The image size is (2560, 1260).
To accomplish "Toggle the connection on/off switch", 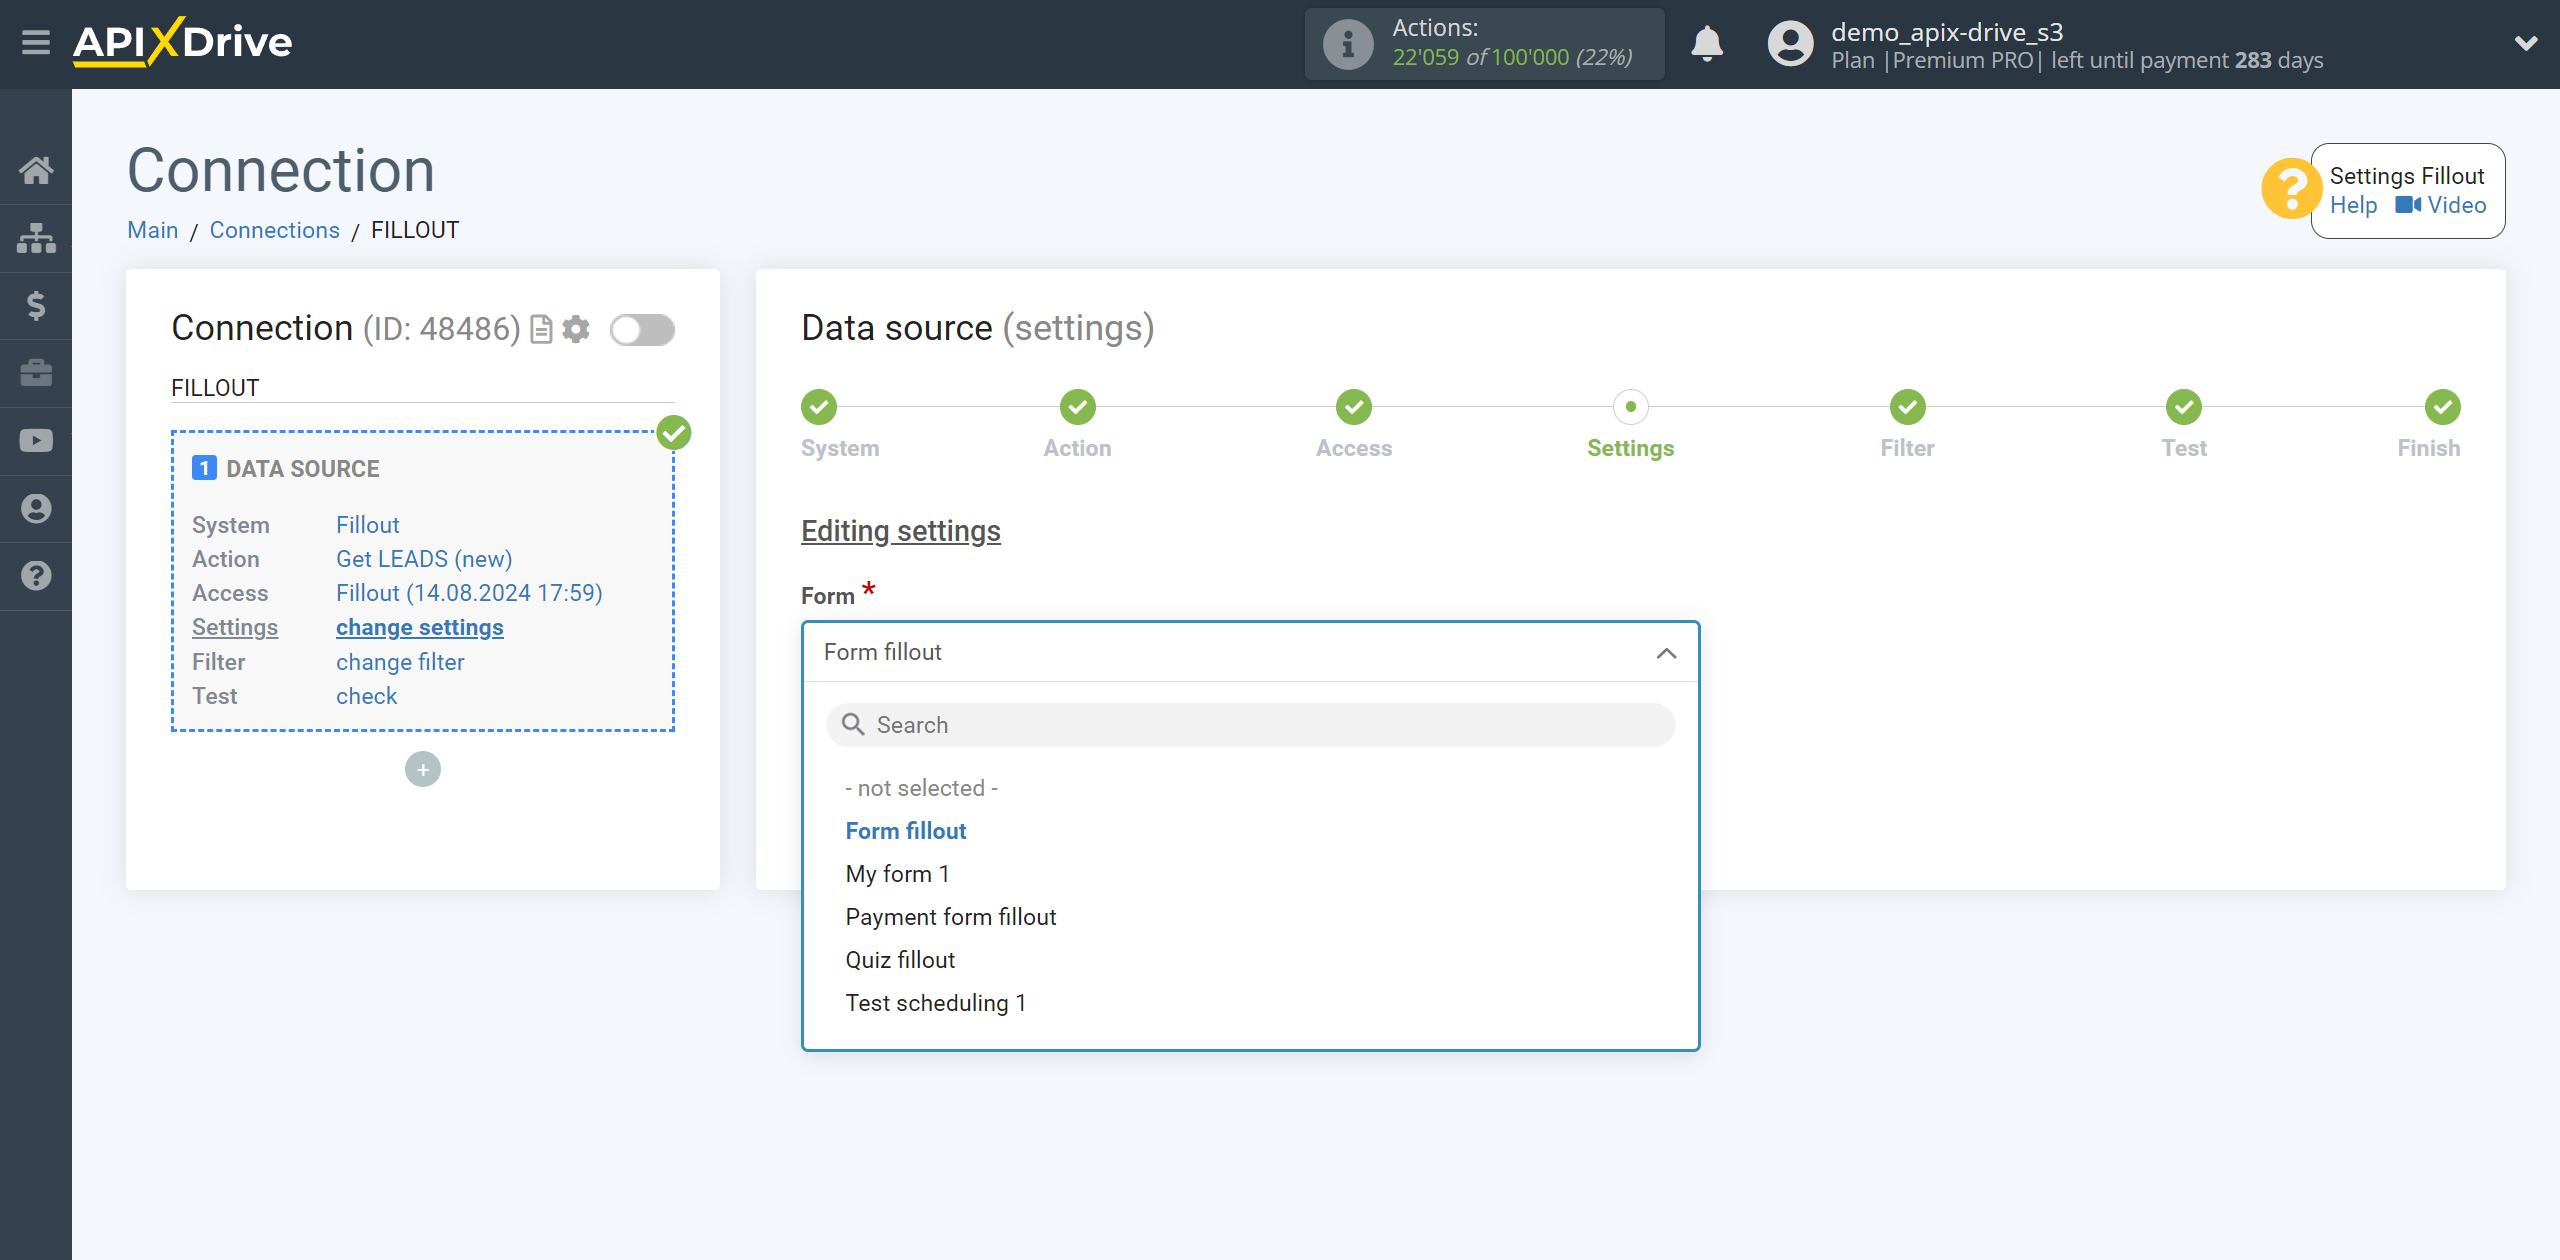I will 642,329.
